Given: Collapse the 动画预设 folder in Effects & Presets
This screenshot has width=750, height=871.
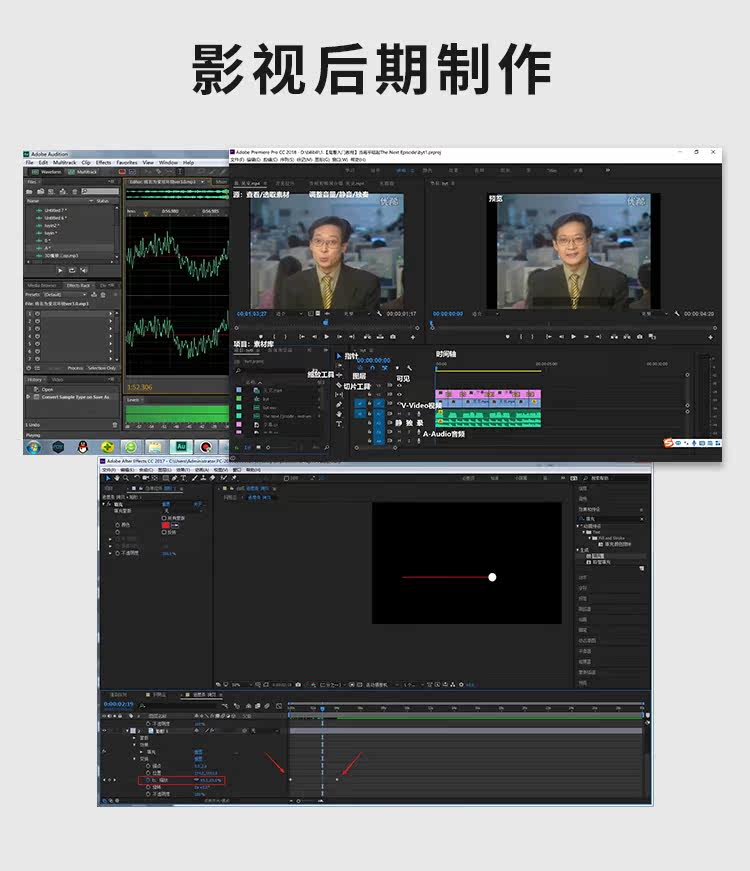Looking at the screenshot, I should coord(578,526).
